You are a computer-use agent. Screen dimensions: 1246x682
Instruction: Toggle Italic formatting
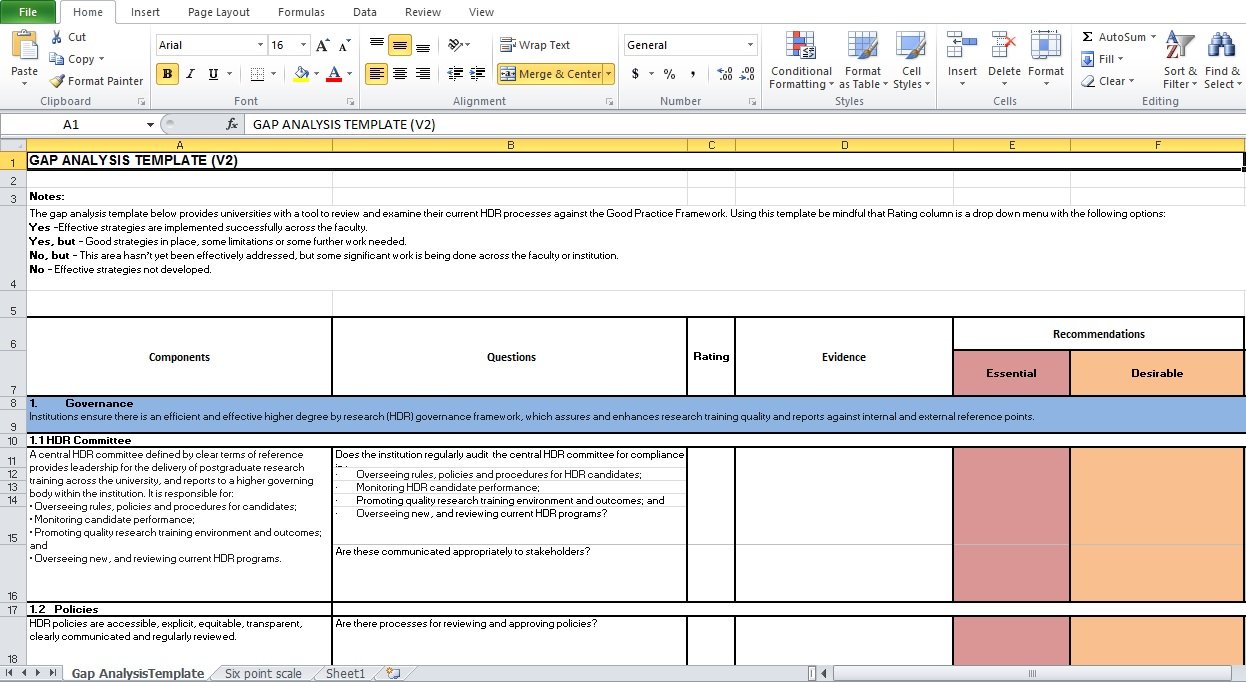190,74
